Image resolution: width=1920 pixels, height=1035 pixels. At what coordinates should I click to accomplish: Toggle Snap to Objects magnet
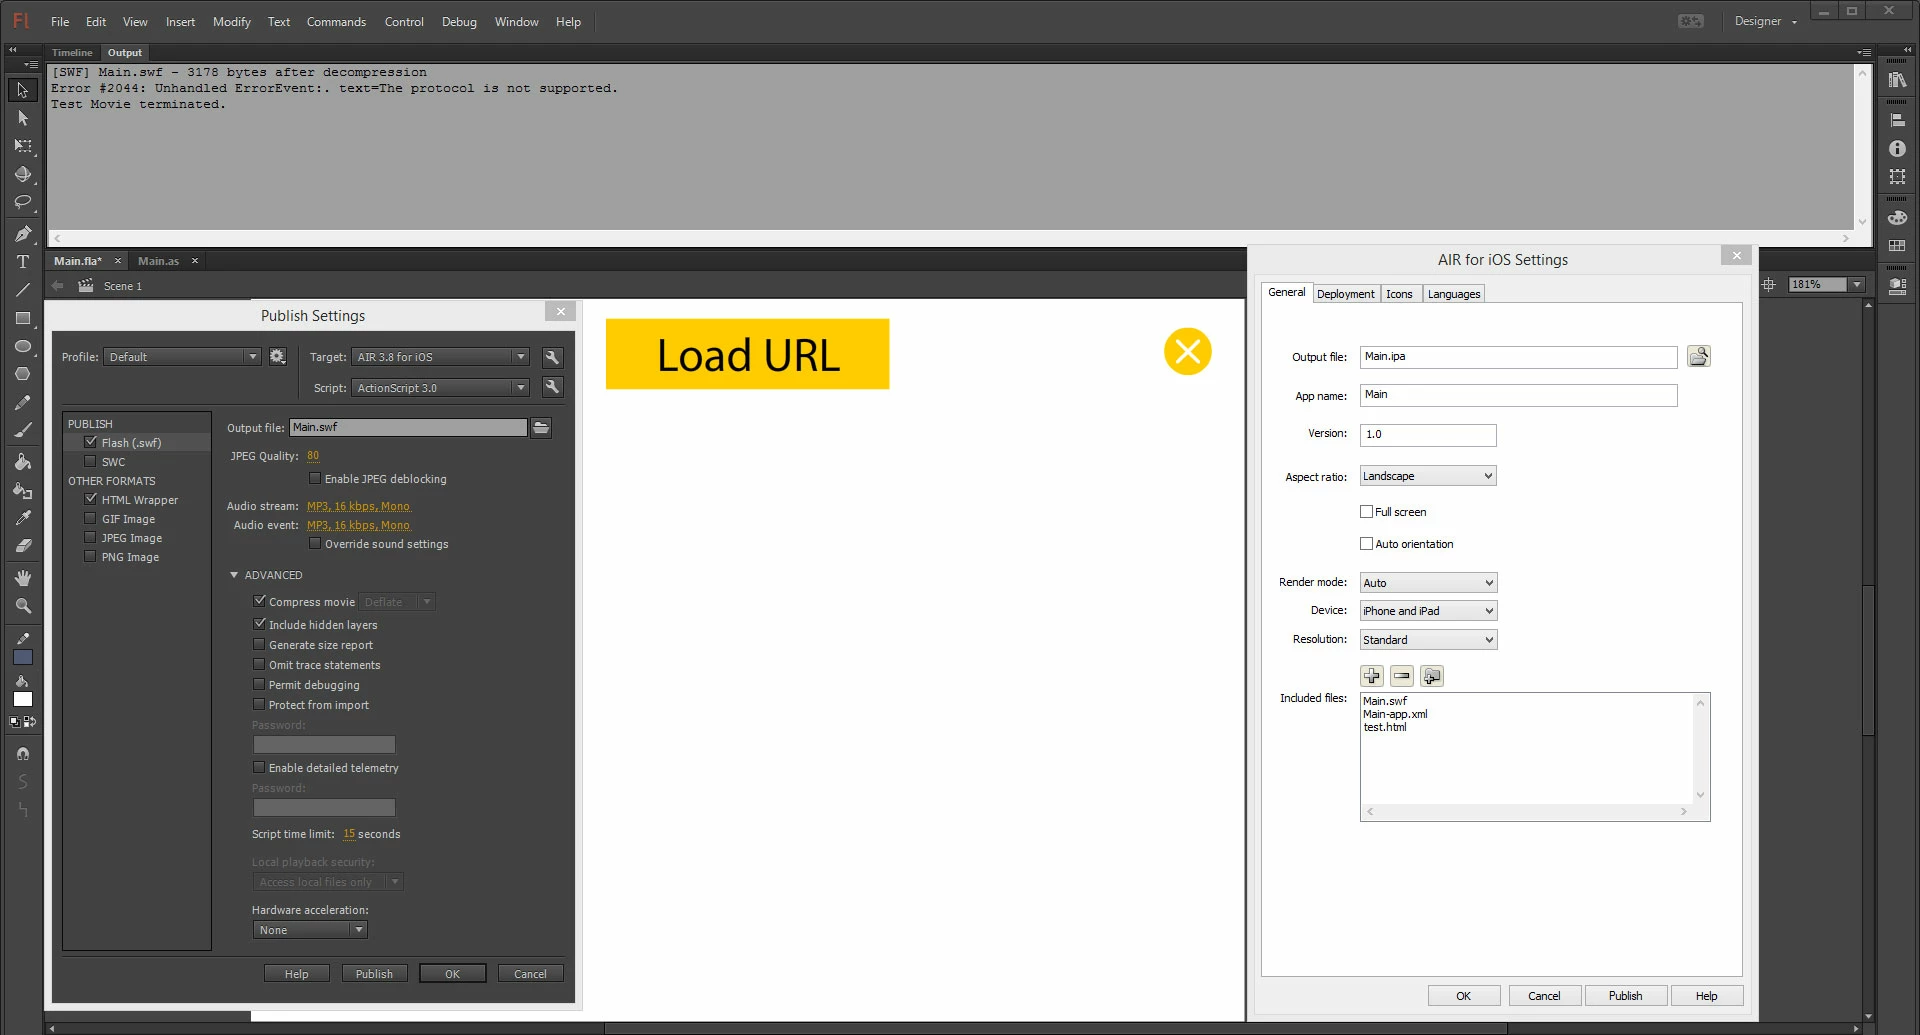pyautogui.click(x=22, y=754)
